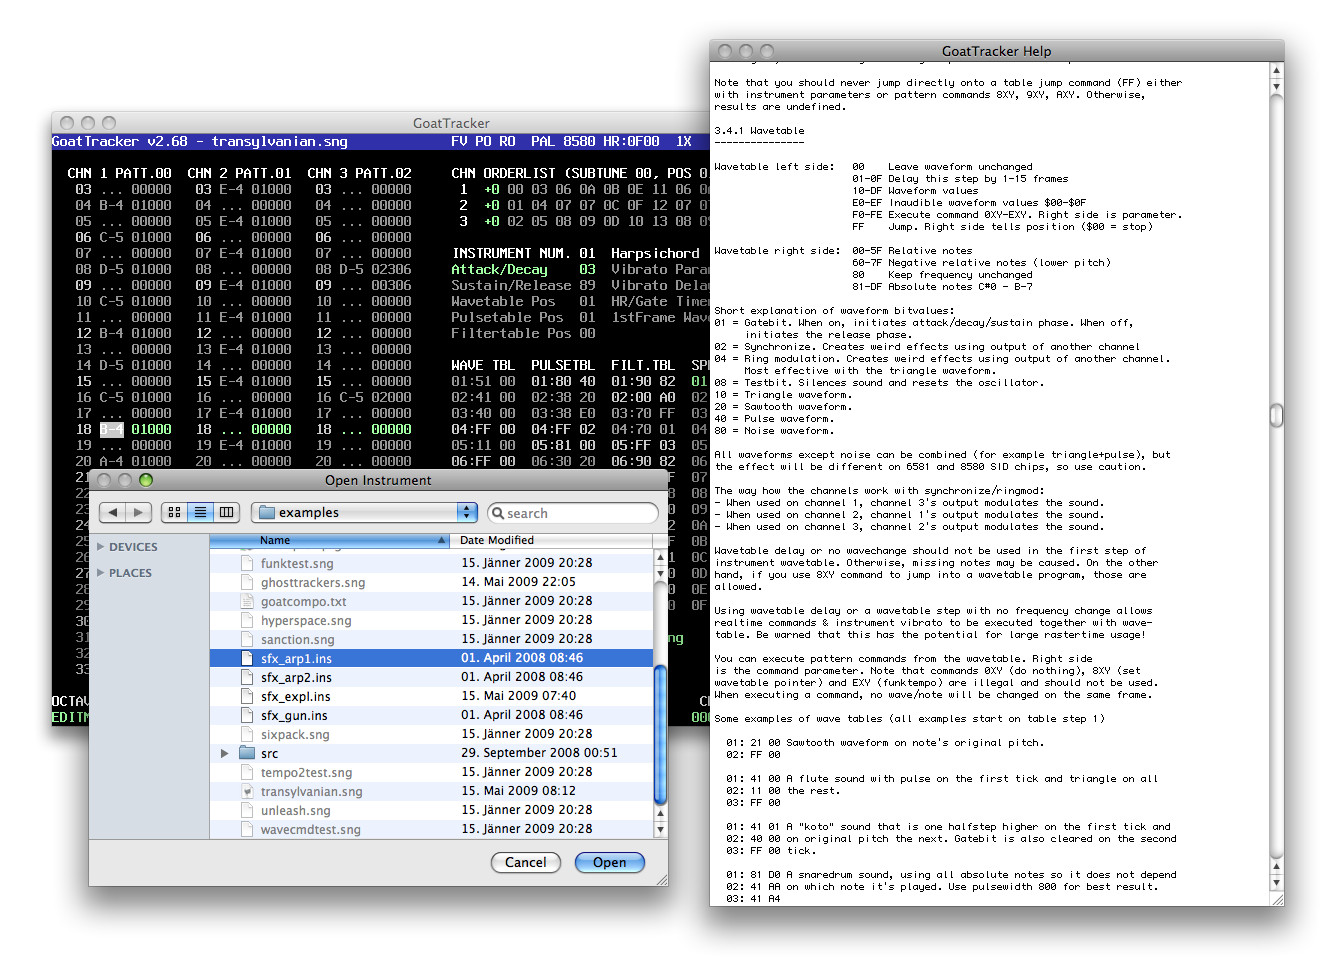The width and height of the screenshot is (1342, 971).
Task: Click the sfx_arp2.ins file icon
Action: (x=247, y=677)
